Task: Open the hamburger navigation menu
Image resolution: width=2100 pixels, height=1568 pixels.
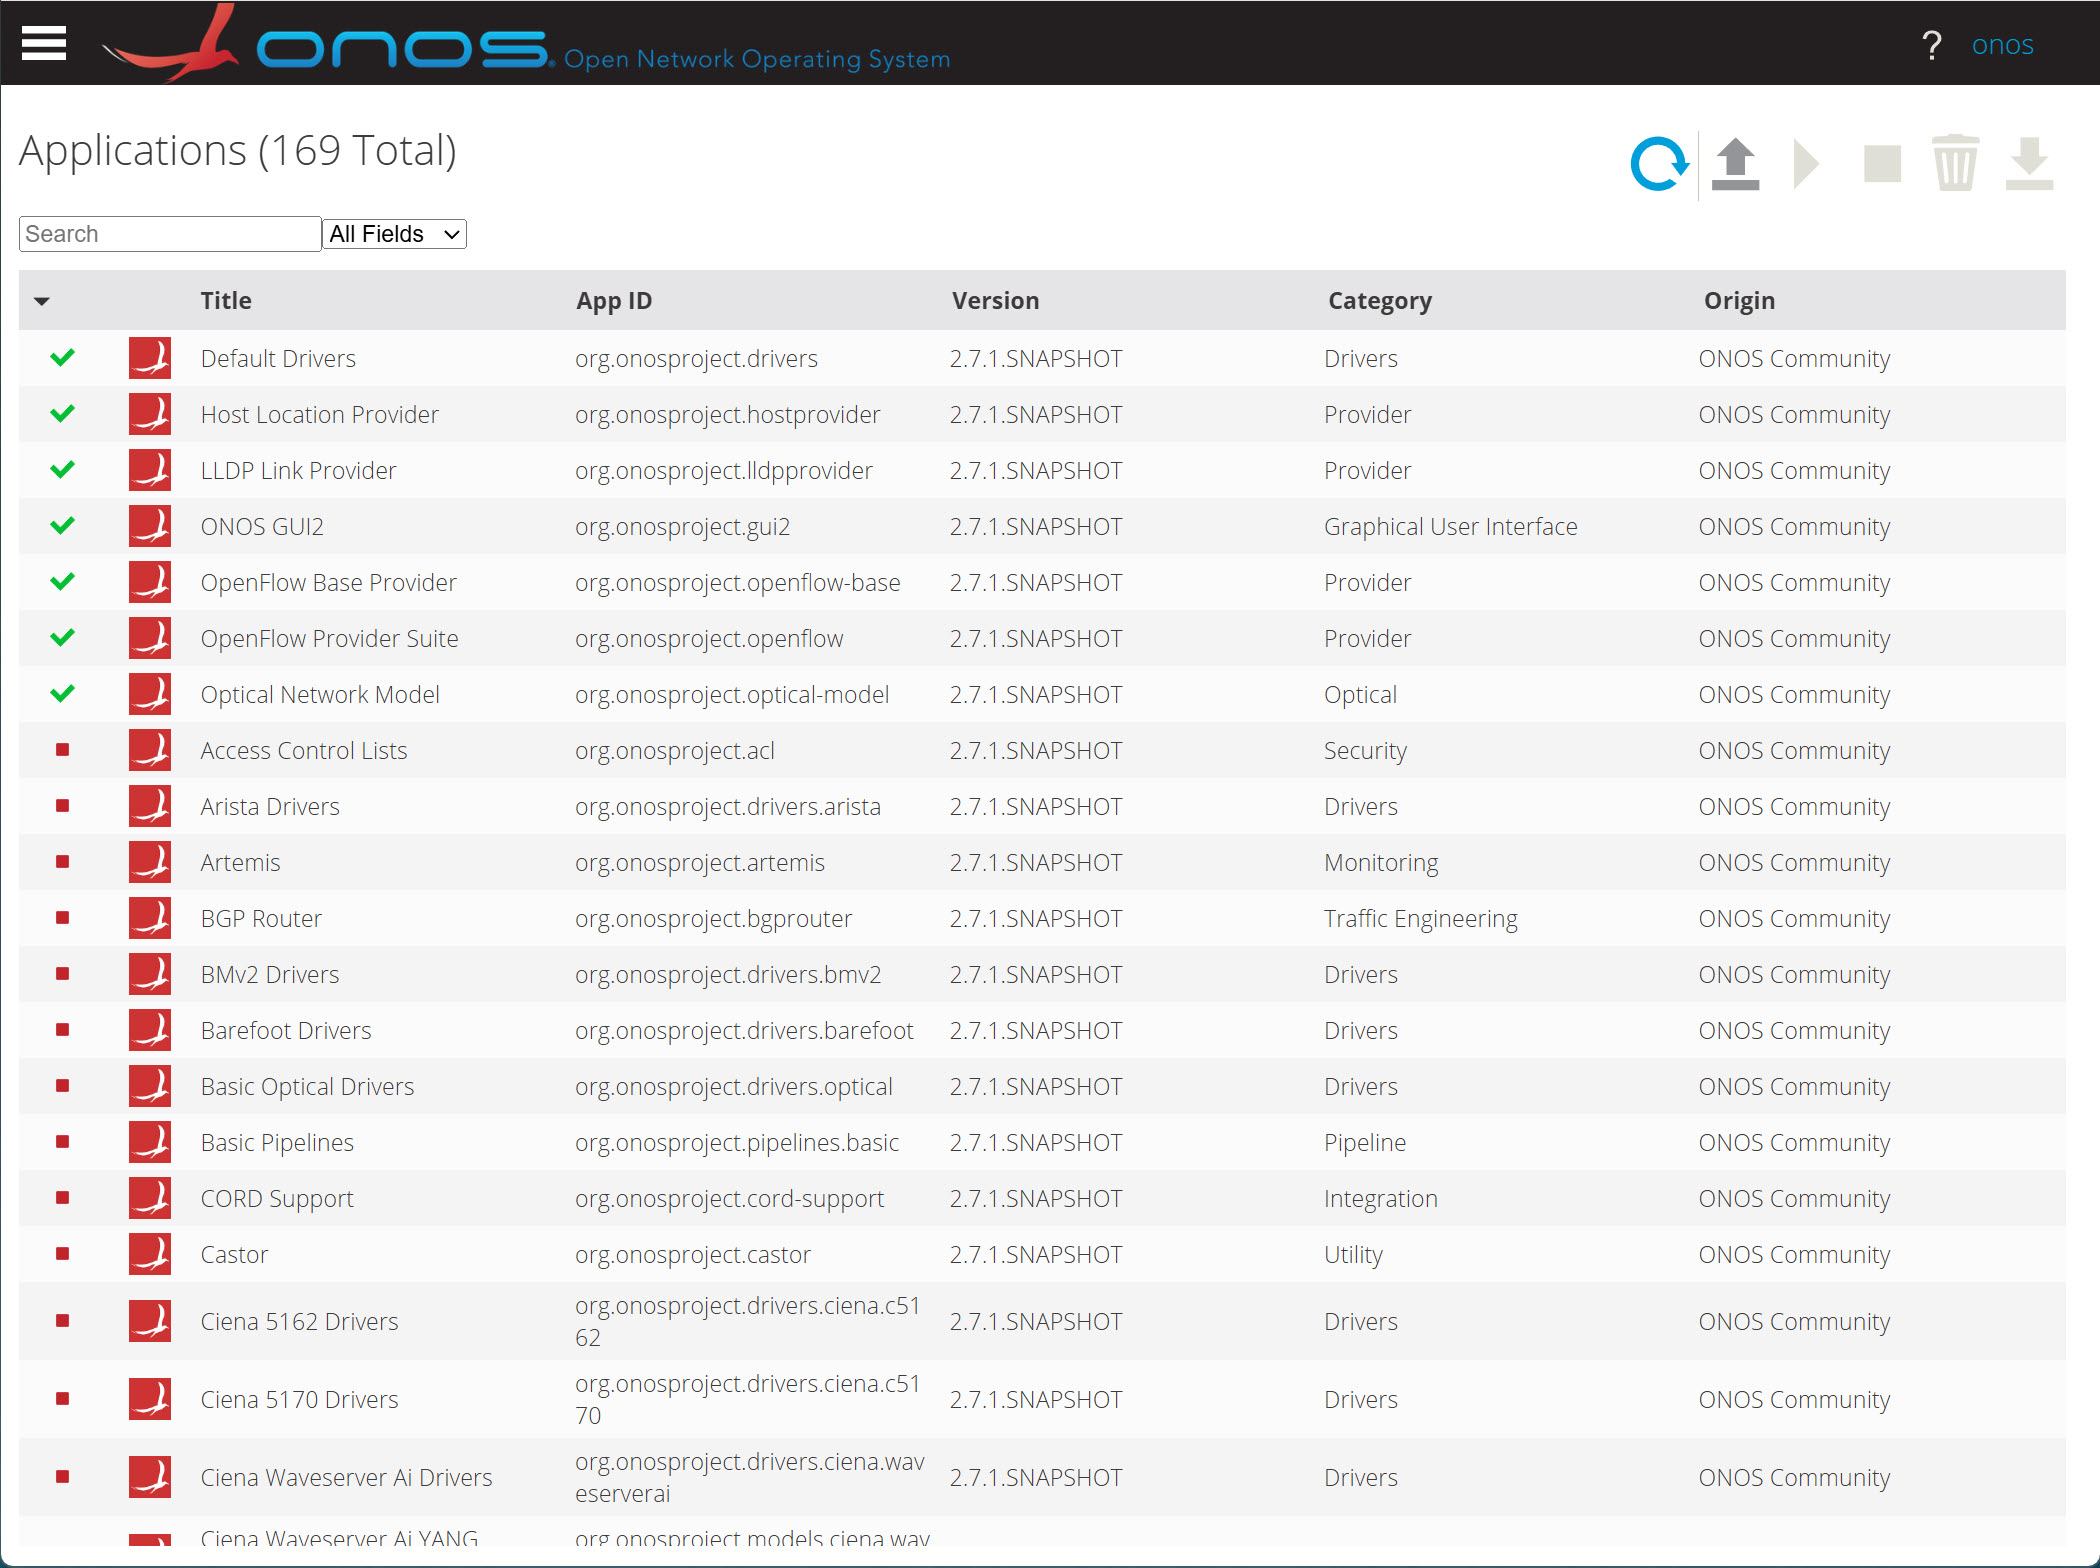Action: tap(43, 42)
